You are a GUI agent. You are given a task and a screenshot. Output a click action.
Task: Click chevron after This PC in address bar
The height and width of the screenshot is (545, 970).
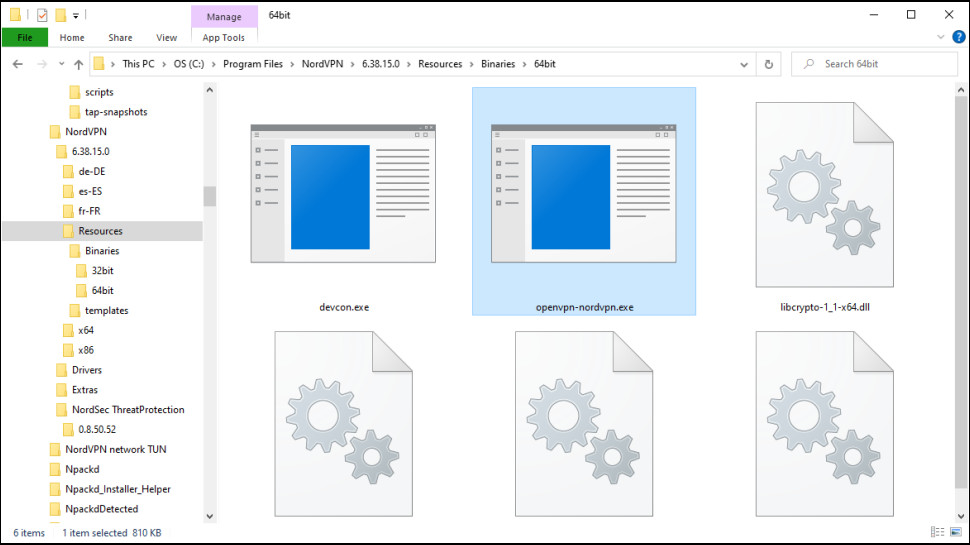pos(164,64)
